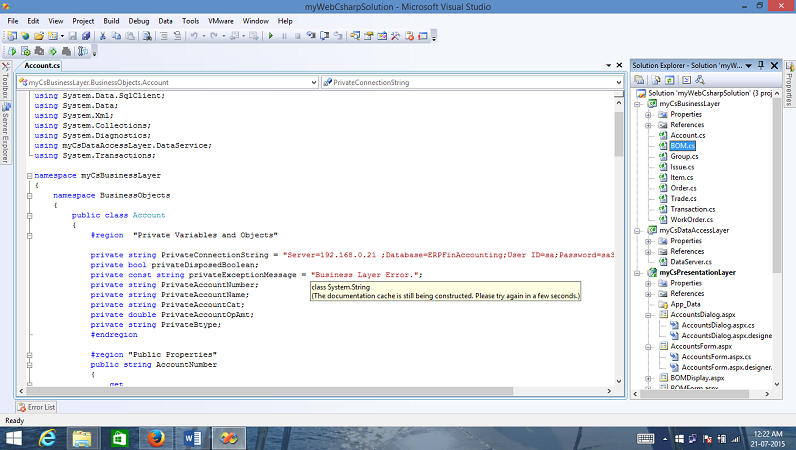Screen dimensions: 796x450
Task: Click the Refresh icon in Solution Explorer
Action: point(669,79)
